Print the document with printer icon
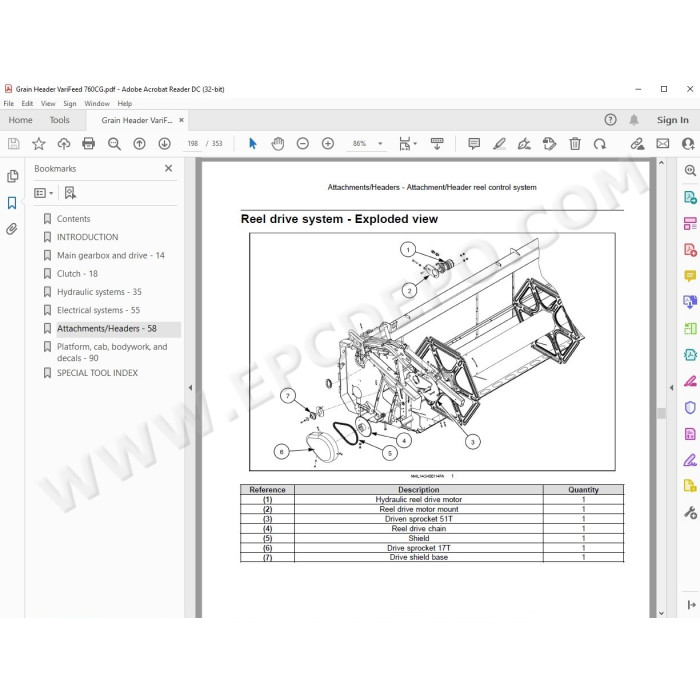This screenshot has height=700, width=700. pyautogui.click(x=89, y=143)
